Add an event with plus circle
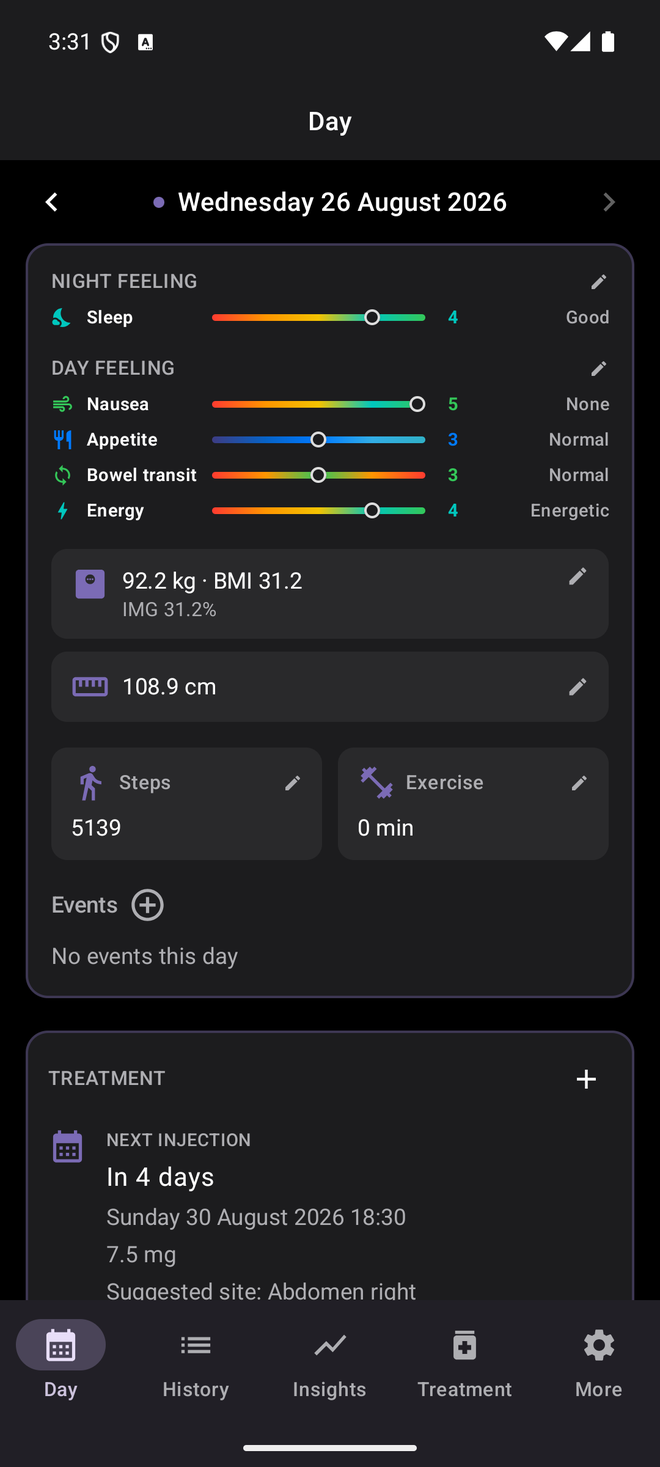The image size is (660, 1467). 148,905
